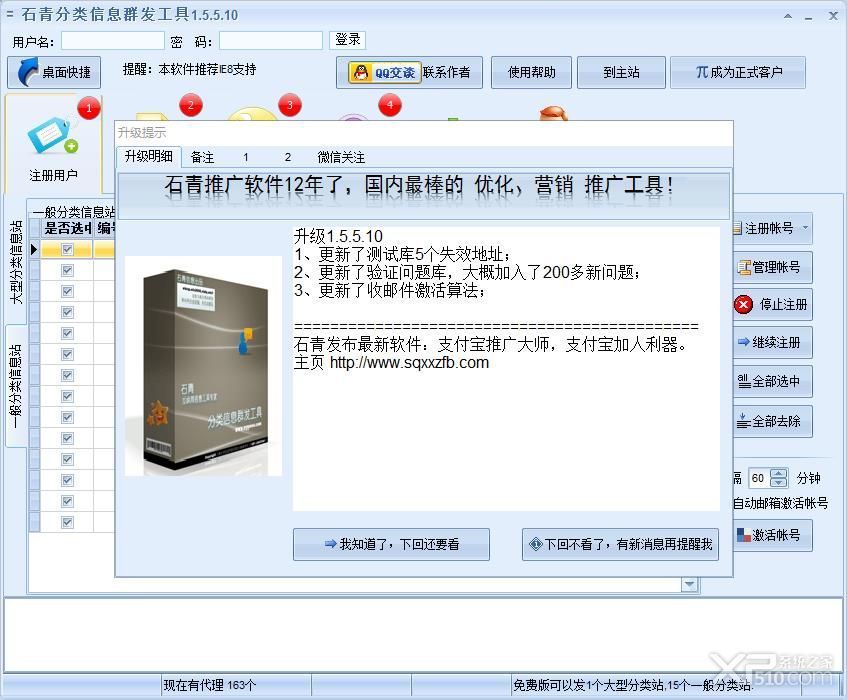Click the 是否选中 column header
The image size is (847, 700).
point(67,228)
